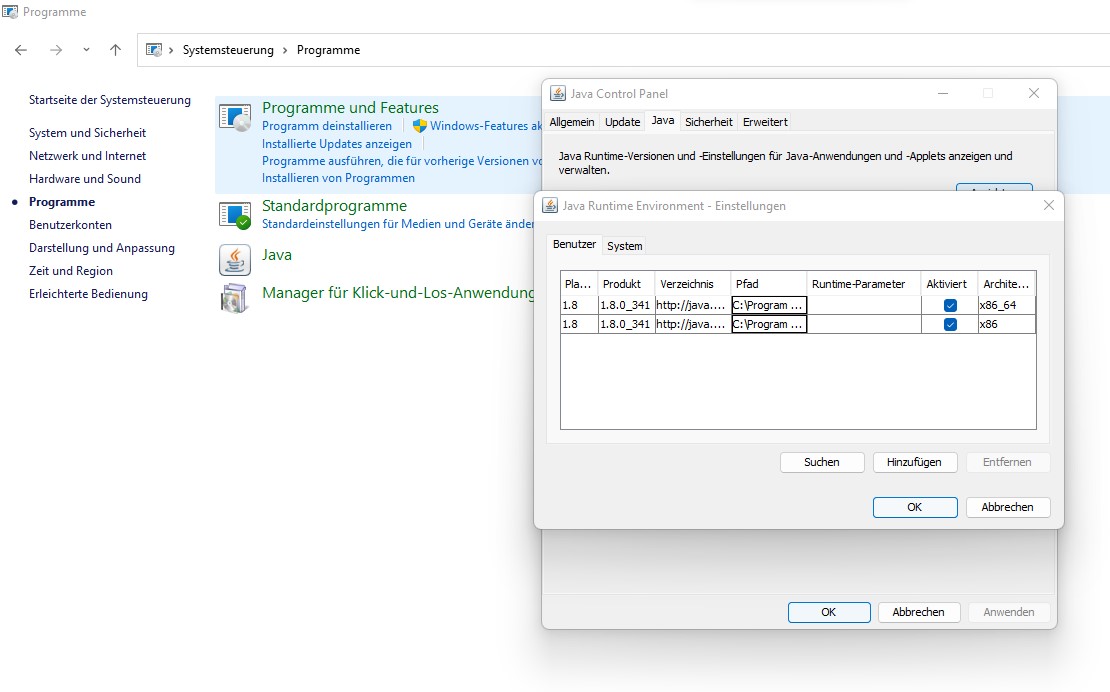The image size is (1110, 692).
Task: Open the Sicherheit tab
Action: click(x=708, y=122)
